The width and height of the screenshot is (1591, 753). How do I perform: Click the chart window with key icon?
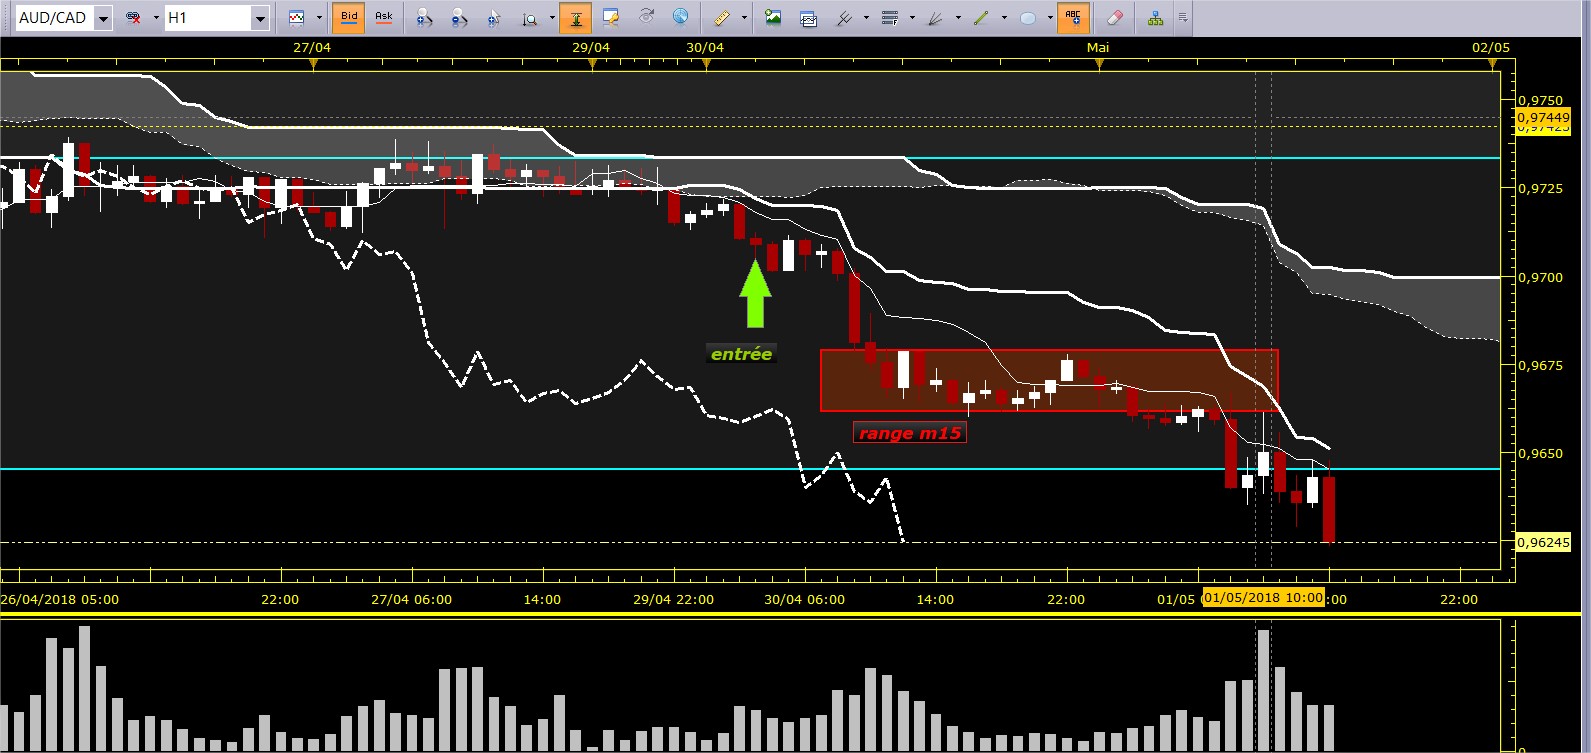[x=611, y=18]
